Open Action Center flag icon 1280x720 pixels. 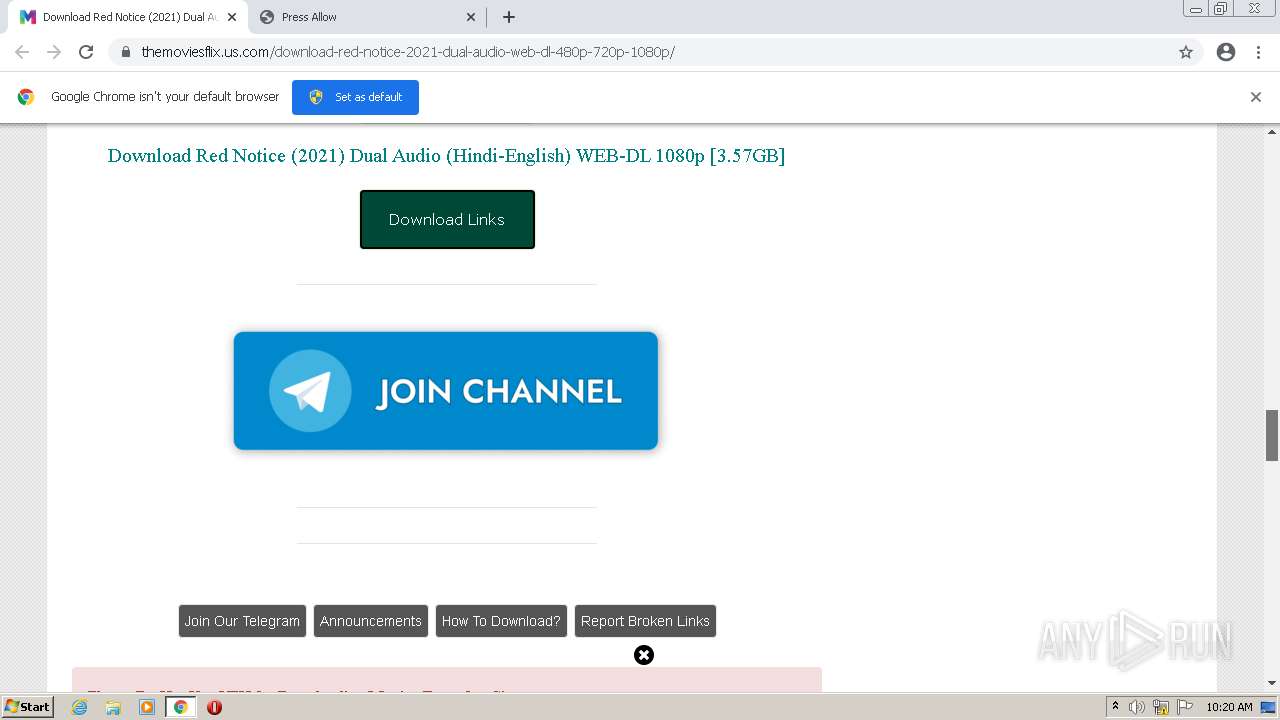point(1184,707)
